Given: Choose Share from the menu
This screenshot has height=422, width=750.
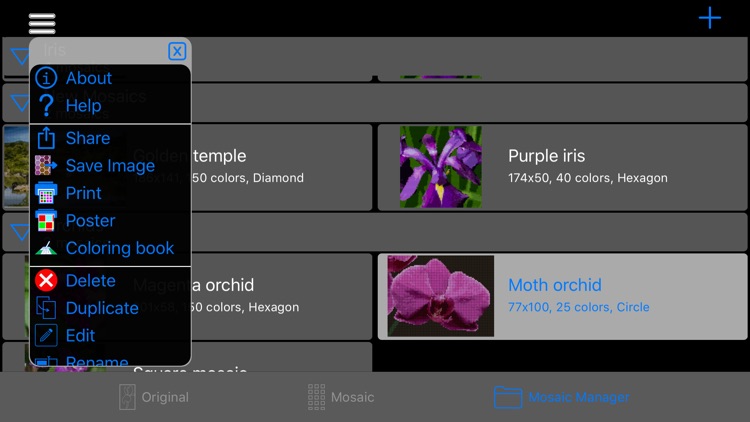Looking at the screenshot, I should [x=88, y=138].
